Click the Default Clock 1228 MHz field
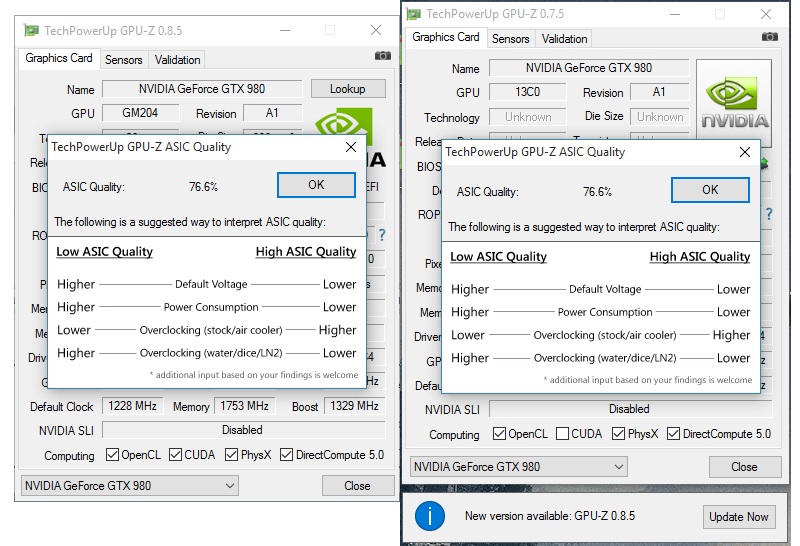Screen dimensions: 800x546 coord(133,406)
